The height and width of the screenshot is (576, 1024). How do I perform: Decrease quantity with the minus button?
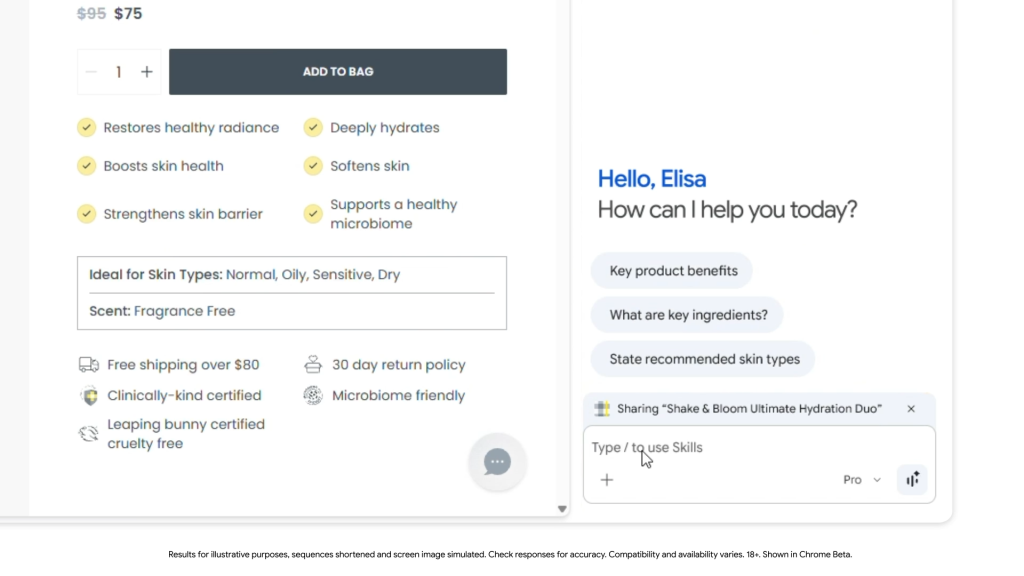click(x=92, y=72)
